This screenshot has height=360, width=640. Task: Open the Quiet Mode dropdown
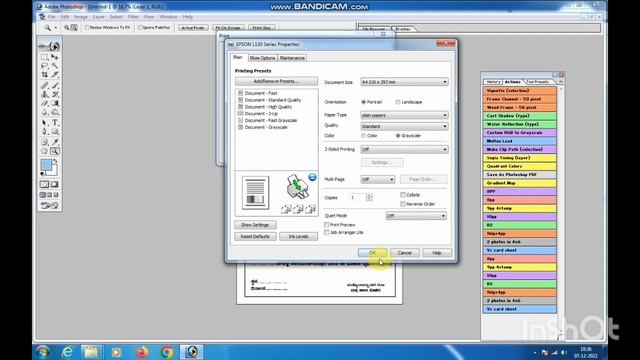click(x=416, y=216)
